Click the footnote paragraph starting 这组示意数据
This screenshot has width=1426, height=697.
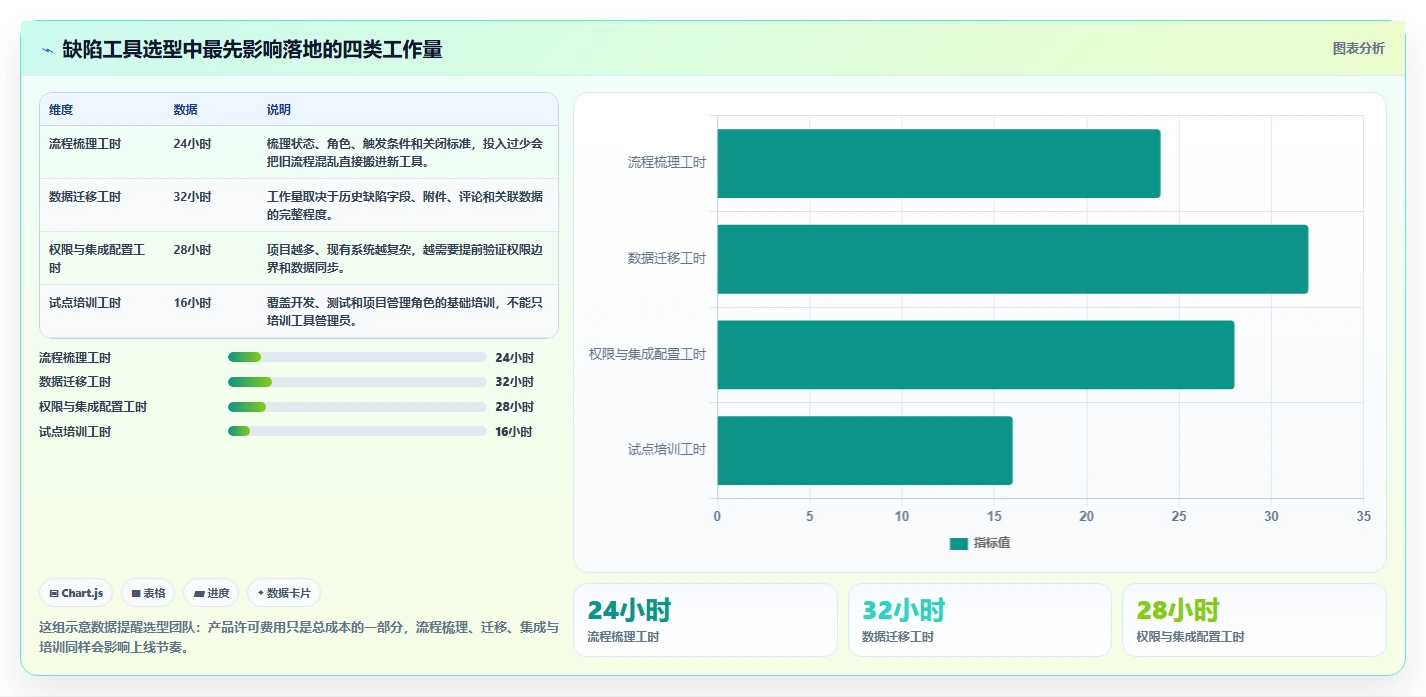[298, 637]
